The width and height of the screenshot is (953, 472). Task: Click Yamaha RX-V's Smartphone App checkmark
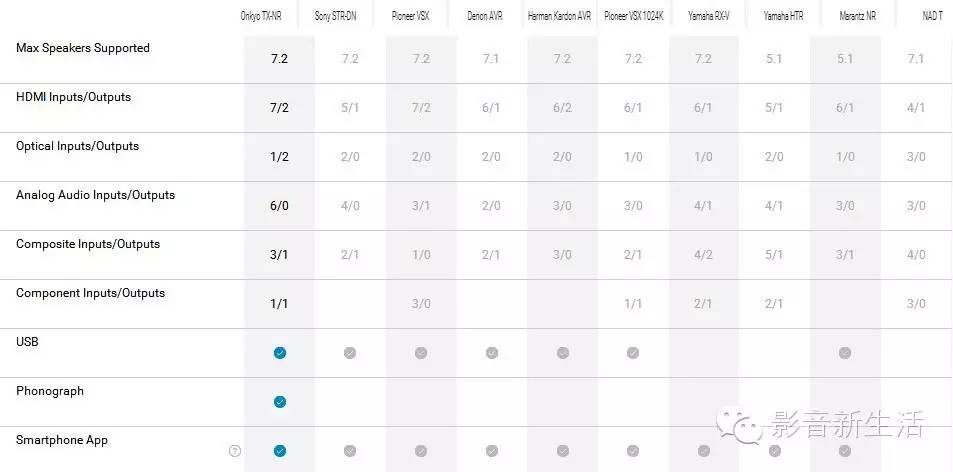[704, 451]
